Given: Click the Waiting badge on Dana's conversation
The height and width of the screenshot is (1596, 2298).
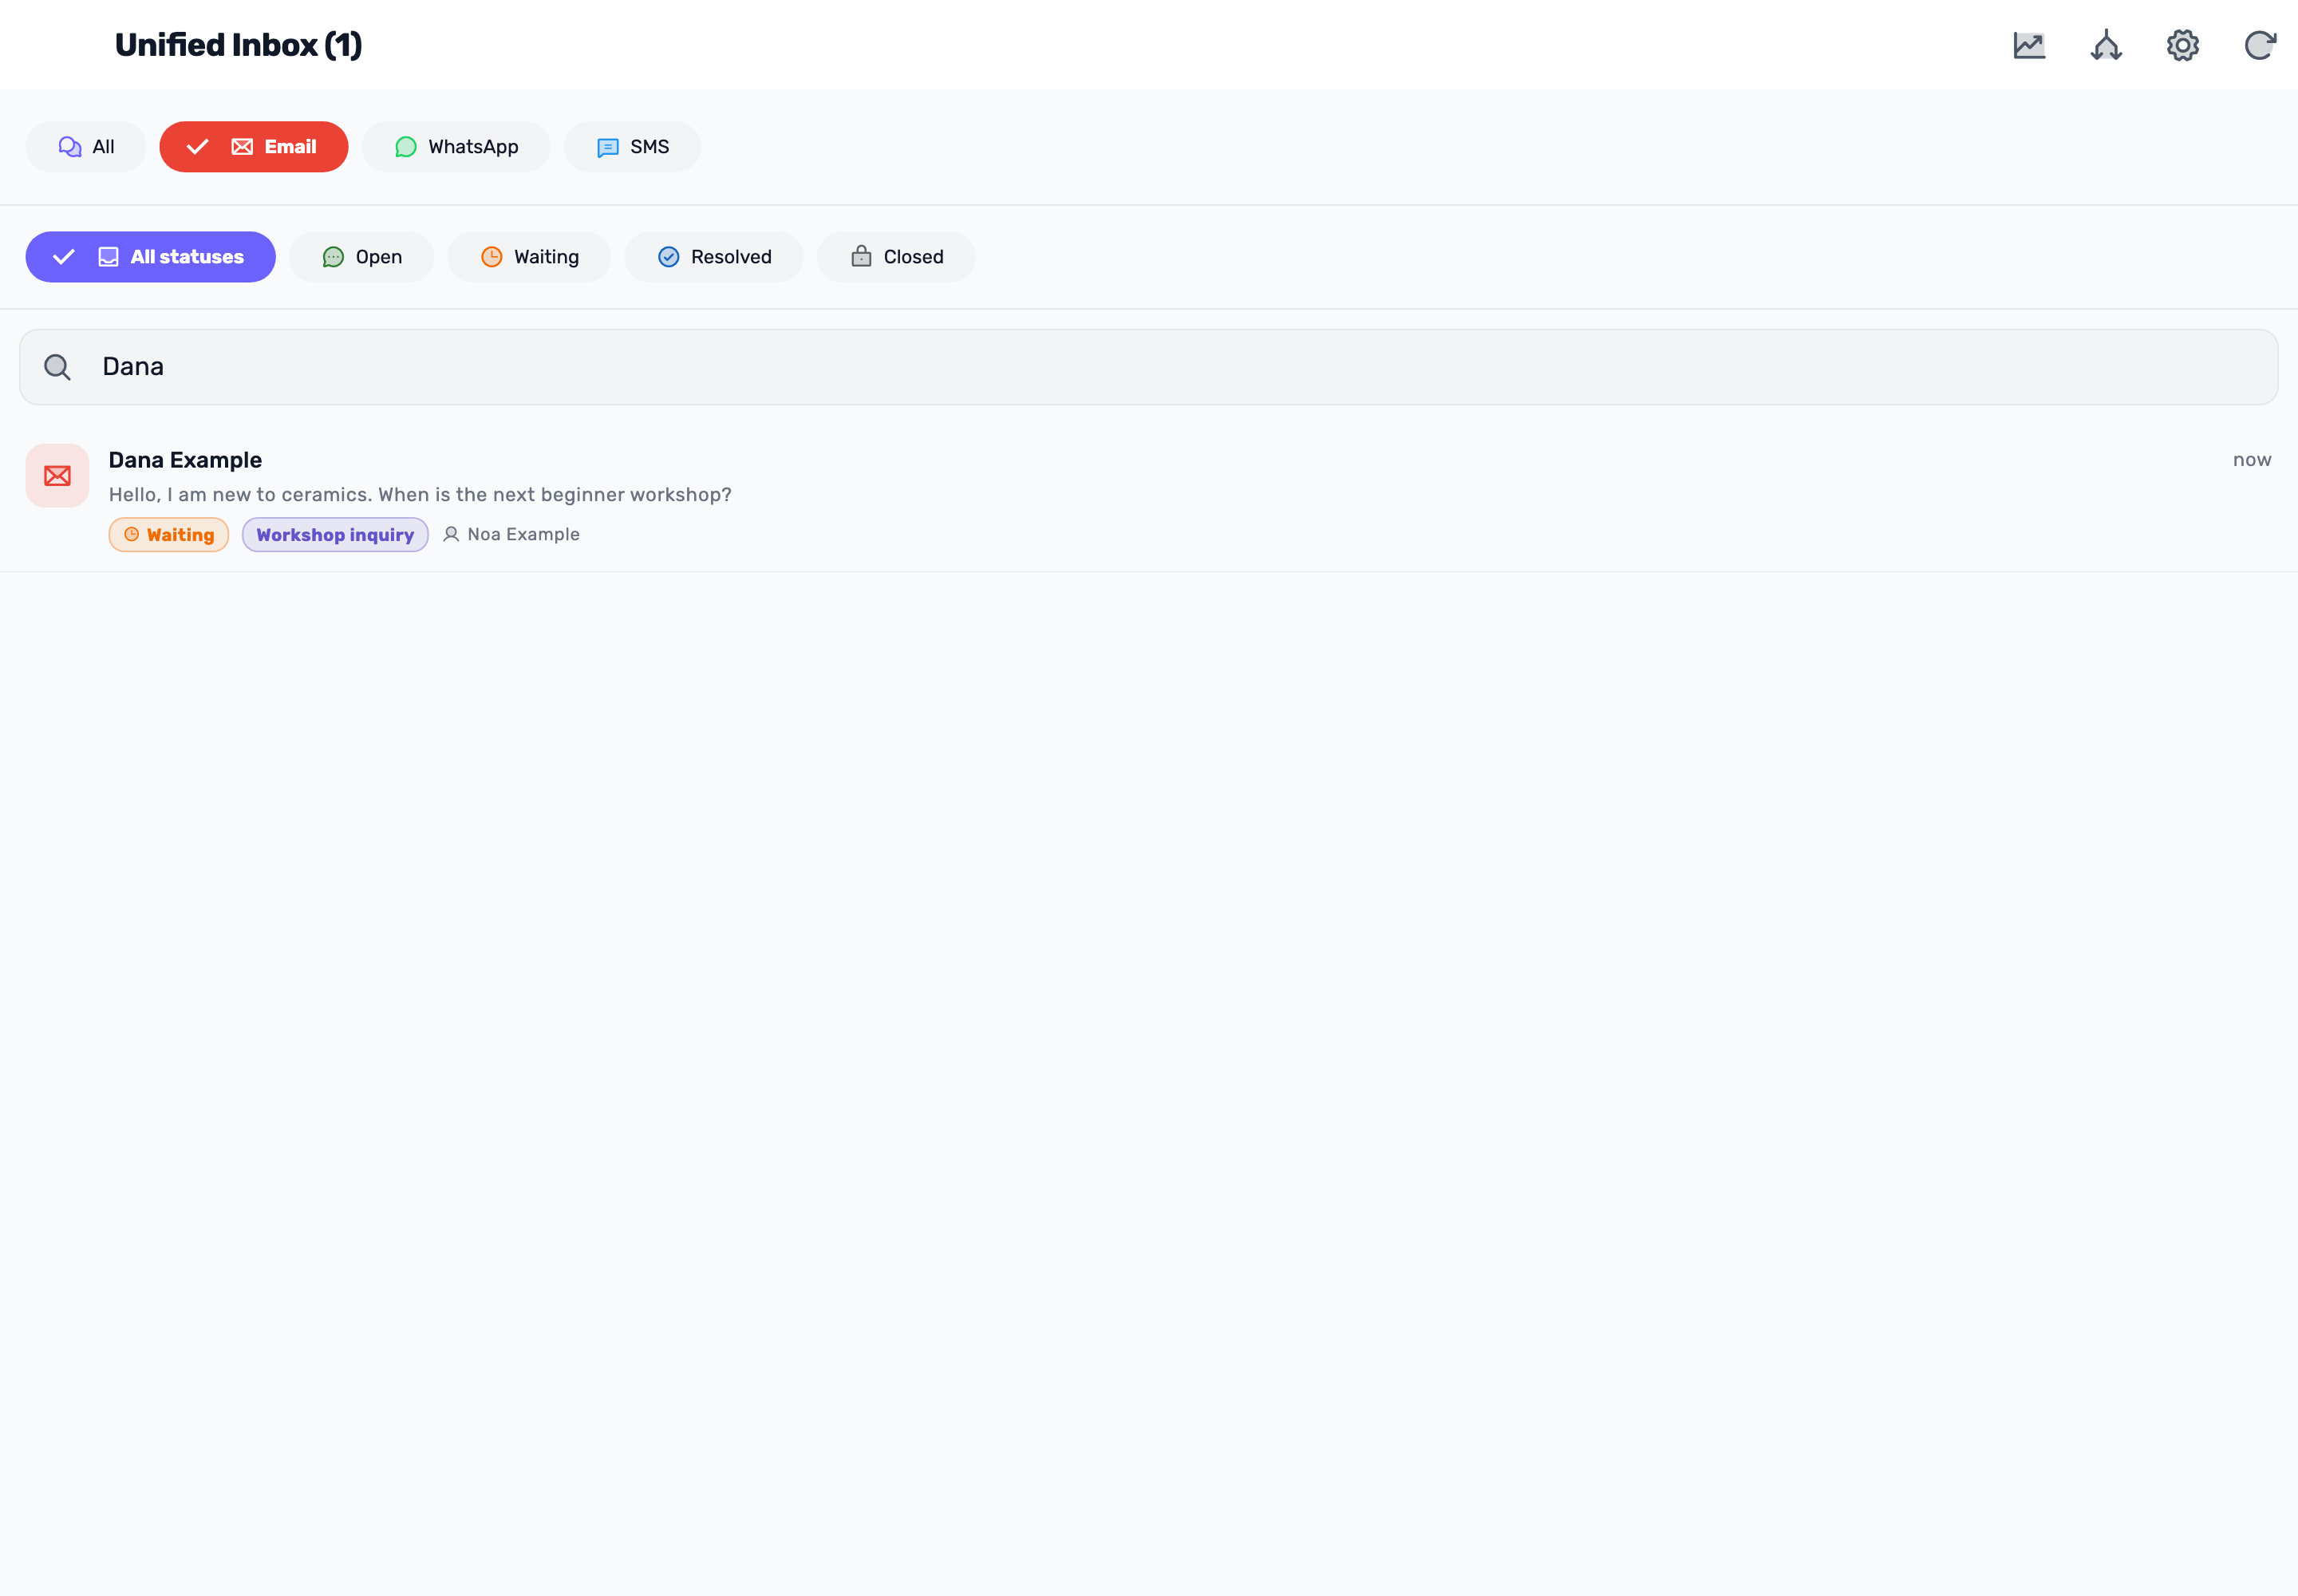Looking at the screenshot, I should click(x=169, y=535).
